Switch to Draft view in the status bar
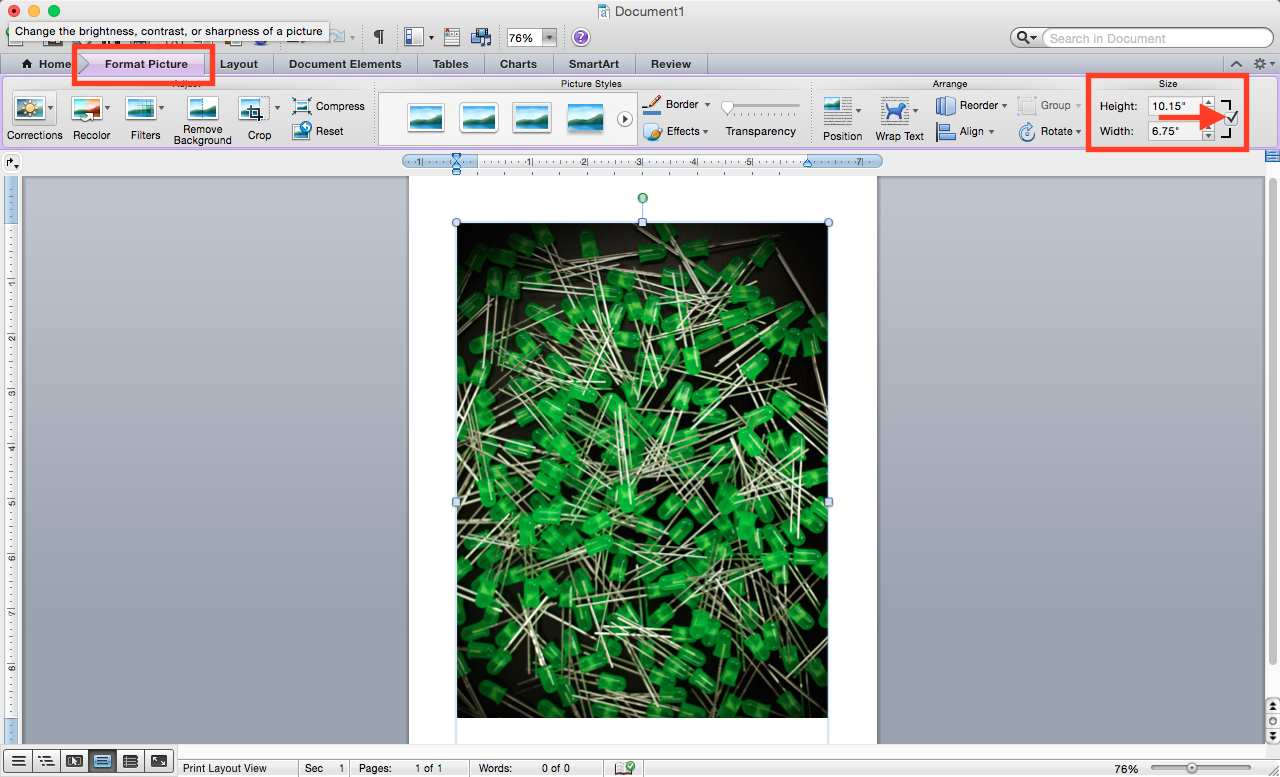Image resolution: width=1280 pixels, height=777 pixels. [18, 761]
